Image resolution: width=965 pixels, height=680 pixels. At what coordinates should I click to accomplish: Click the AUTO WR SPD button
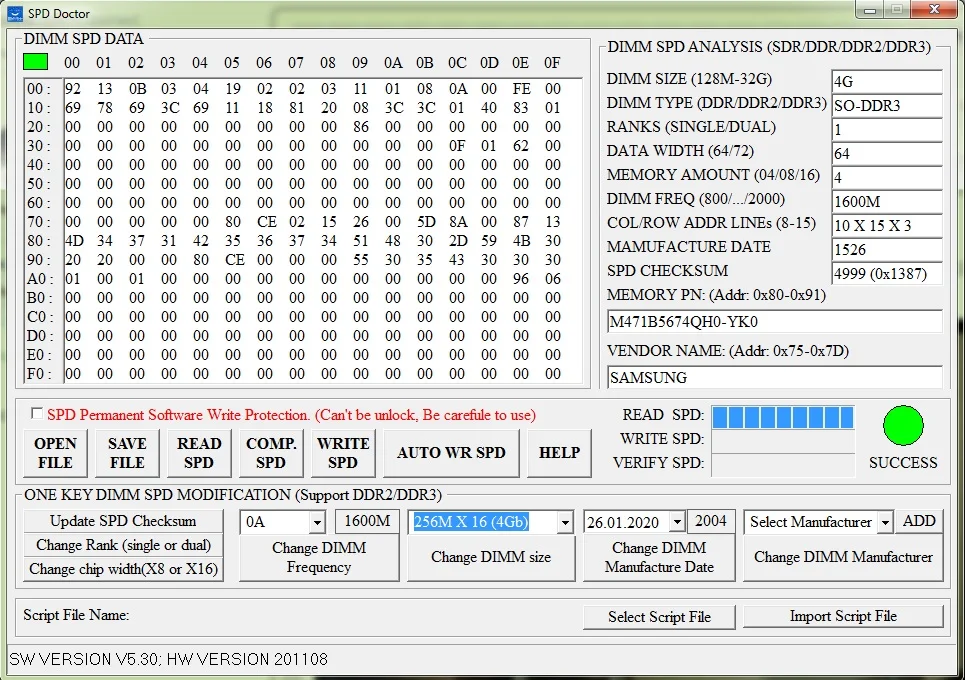click(x=451, y=453)
